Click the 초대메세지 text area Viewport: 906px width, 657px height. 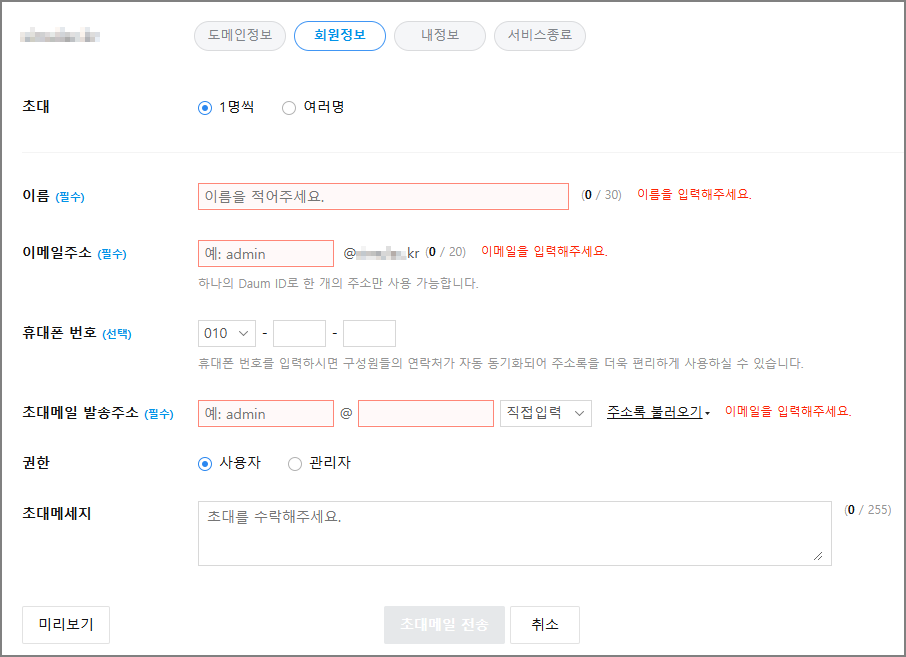(x=515, y=533)
